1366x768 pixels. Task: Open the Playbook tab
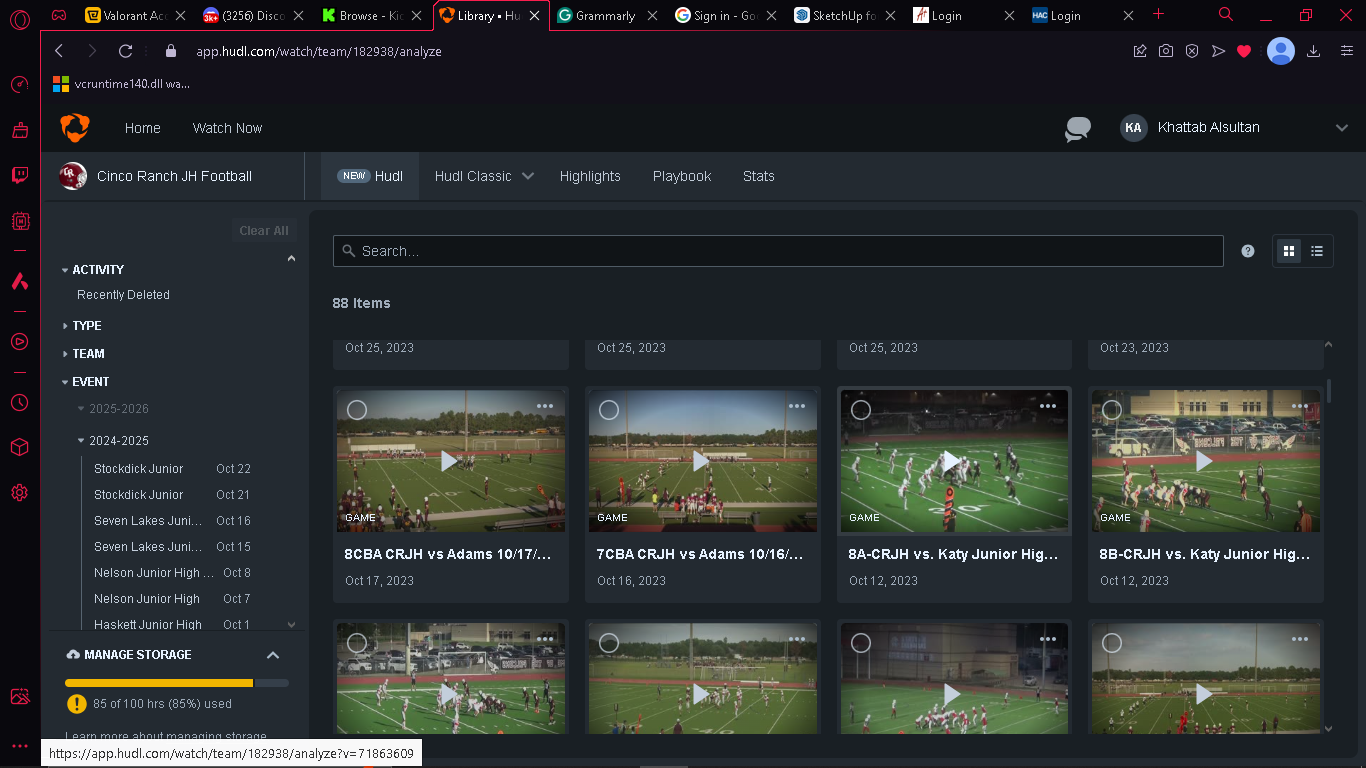click(x=682, y=176)
